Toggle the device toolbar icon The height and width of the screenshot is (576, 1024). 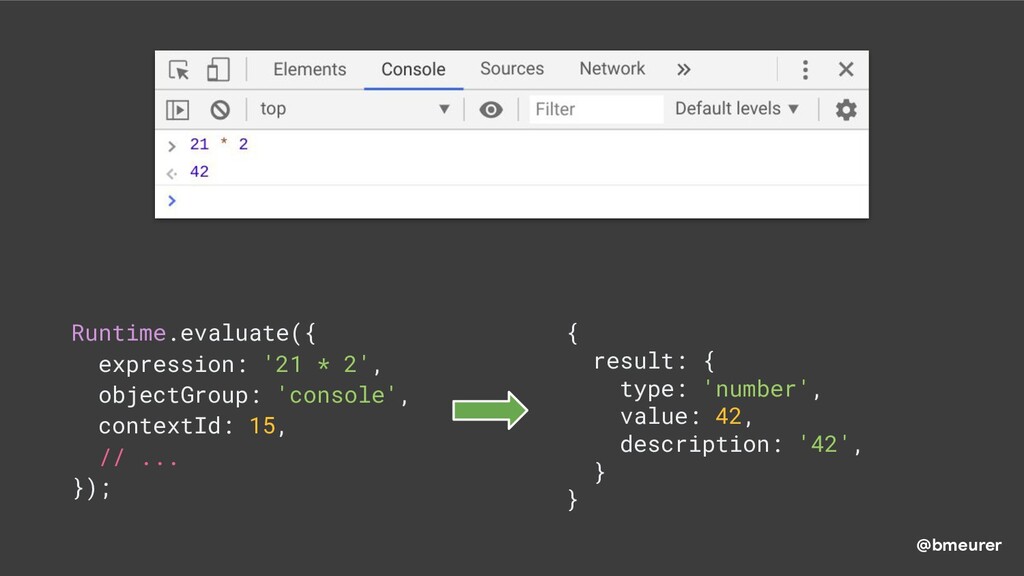point(218,69)
